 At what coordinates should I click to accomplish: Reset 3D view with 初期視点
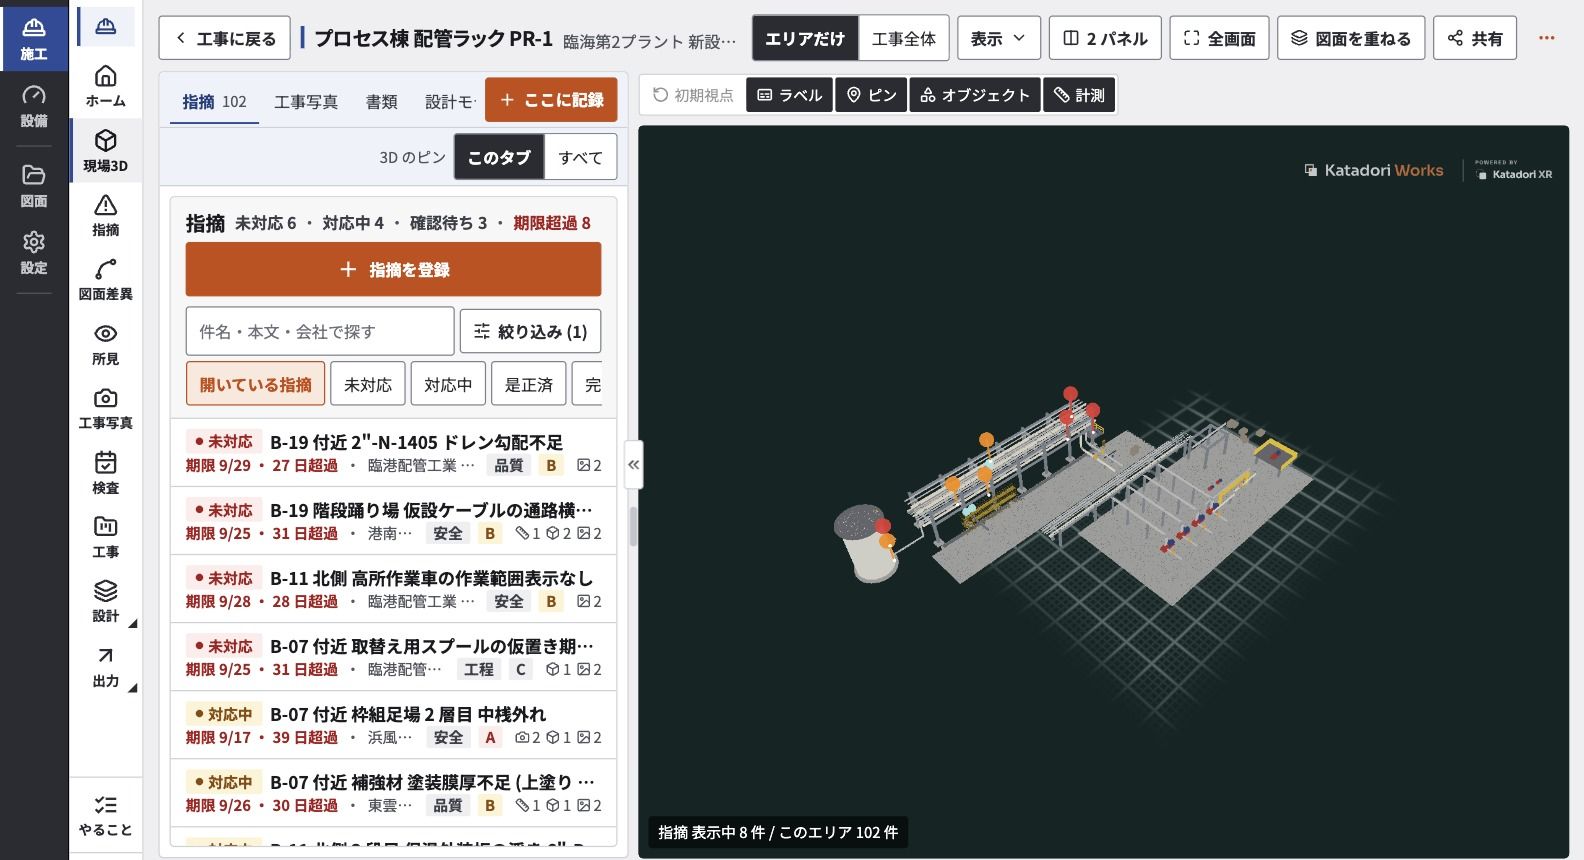pyautogui.click(x=693, y=95)
